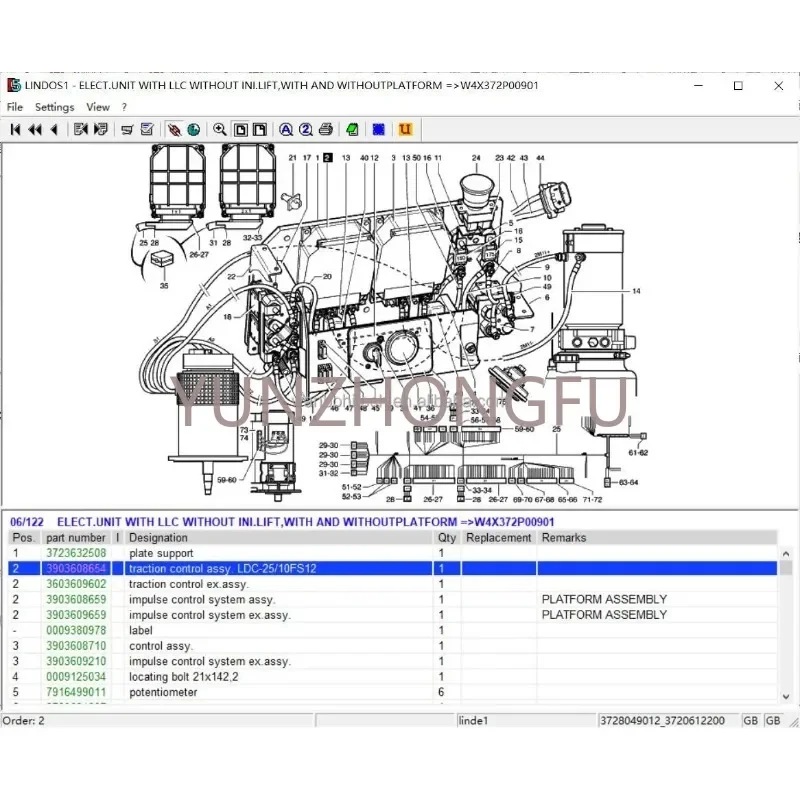
Task: Open the File menu
Action: tap(15, 107)
